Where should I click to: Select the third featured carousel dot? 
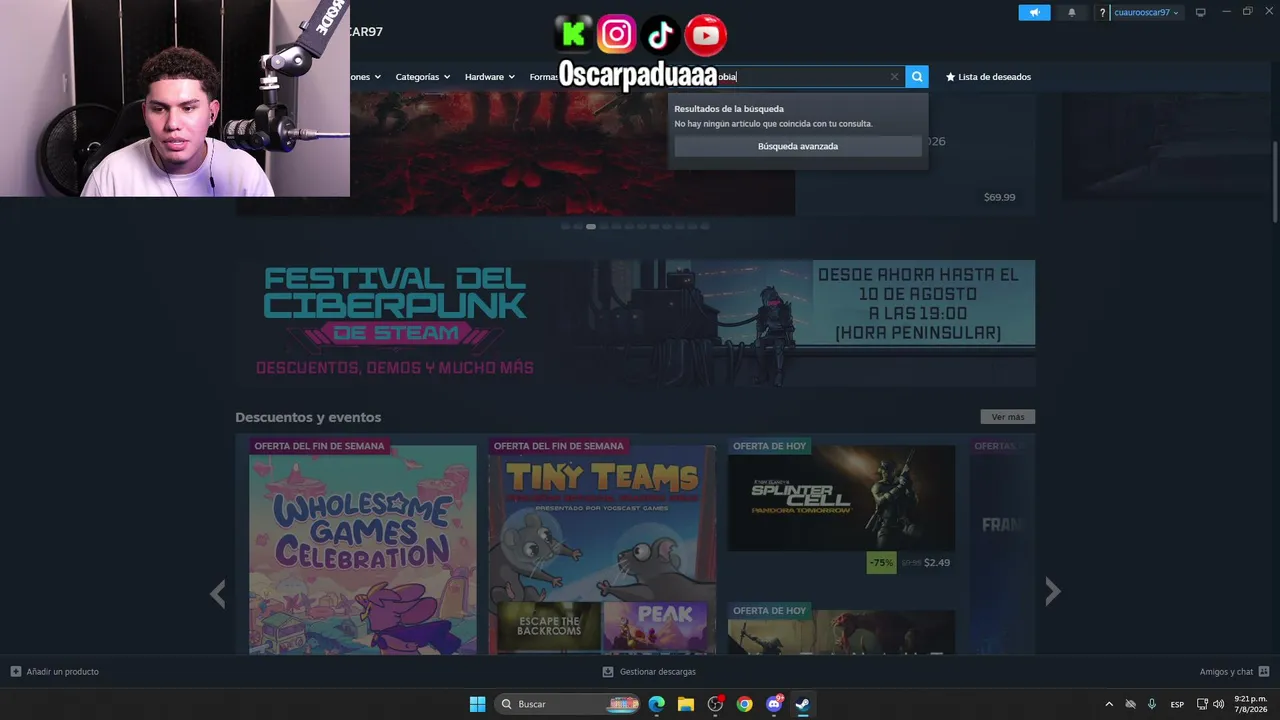tap(591, 227)
